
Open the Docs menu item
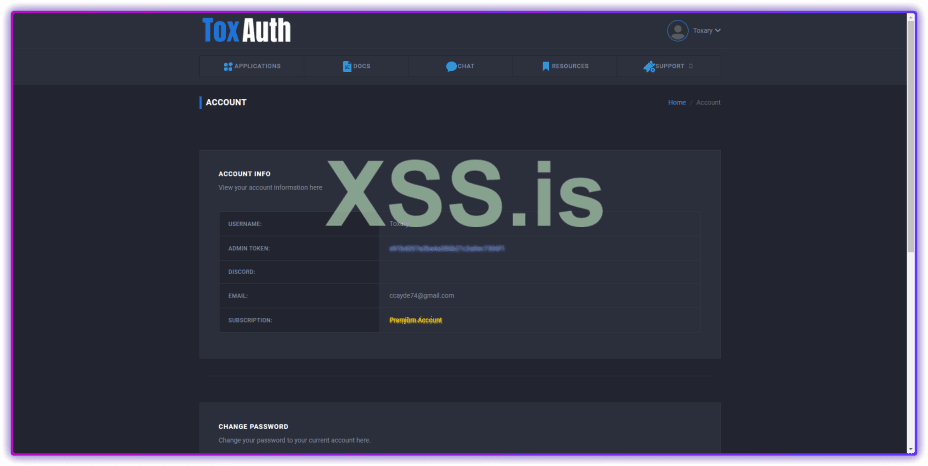click(356, 66)
